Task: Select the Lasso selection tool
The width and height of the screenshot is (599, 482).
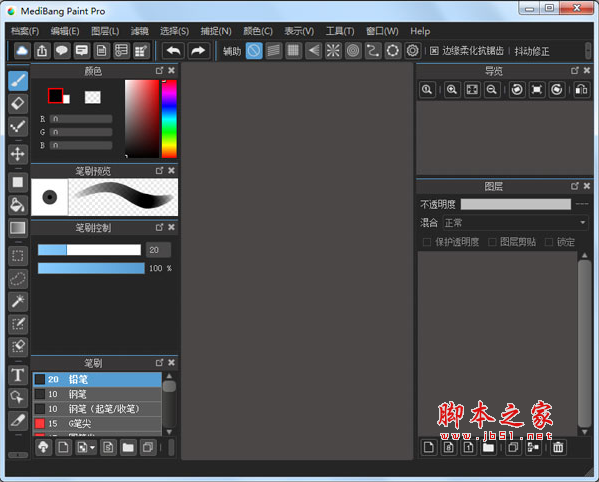Action: (18, 278)
